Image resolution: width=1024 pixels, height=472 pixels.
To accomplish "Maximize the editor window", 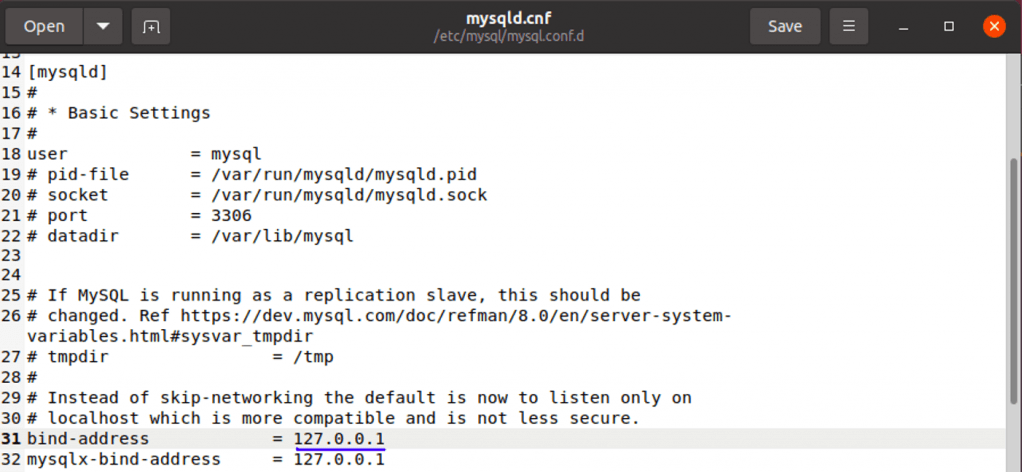I will click(x=949, y=27).
